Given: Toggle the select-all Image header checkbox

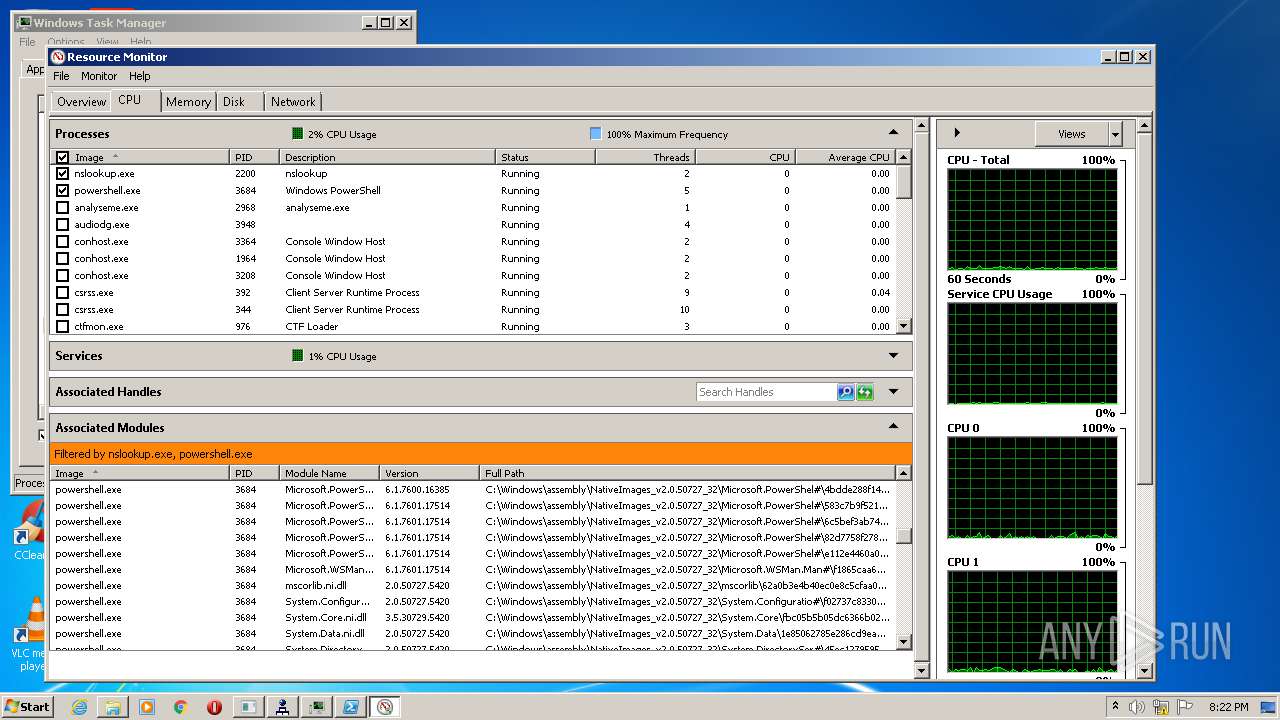Looking at the screenshot, I should click(x=63, y=157).
